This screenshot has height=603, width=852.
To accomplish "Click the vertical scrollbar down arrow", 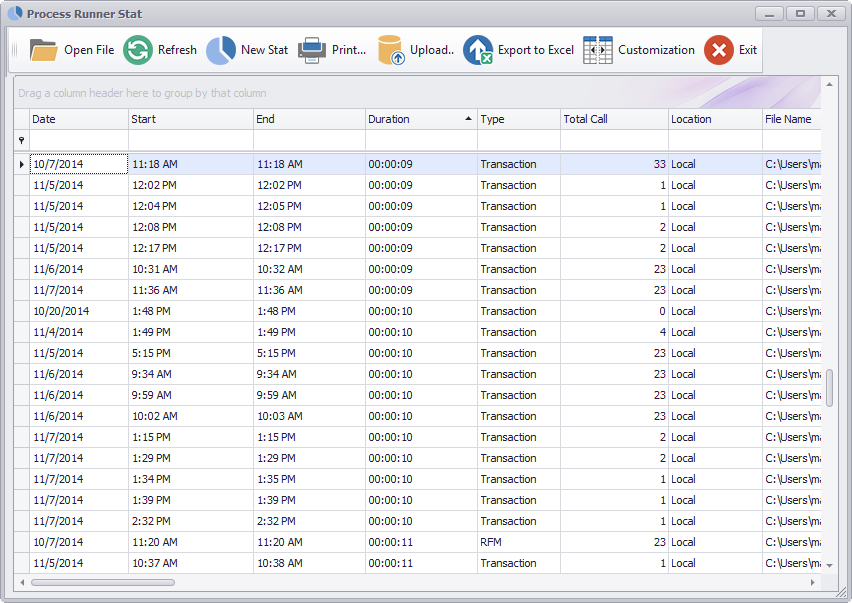I will 829,566.
